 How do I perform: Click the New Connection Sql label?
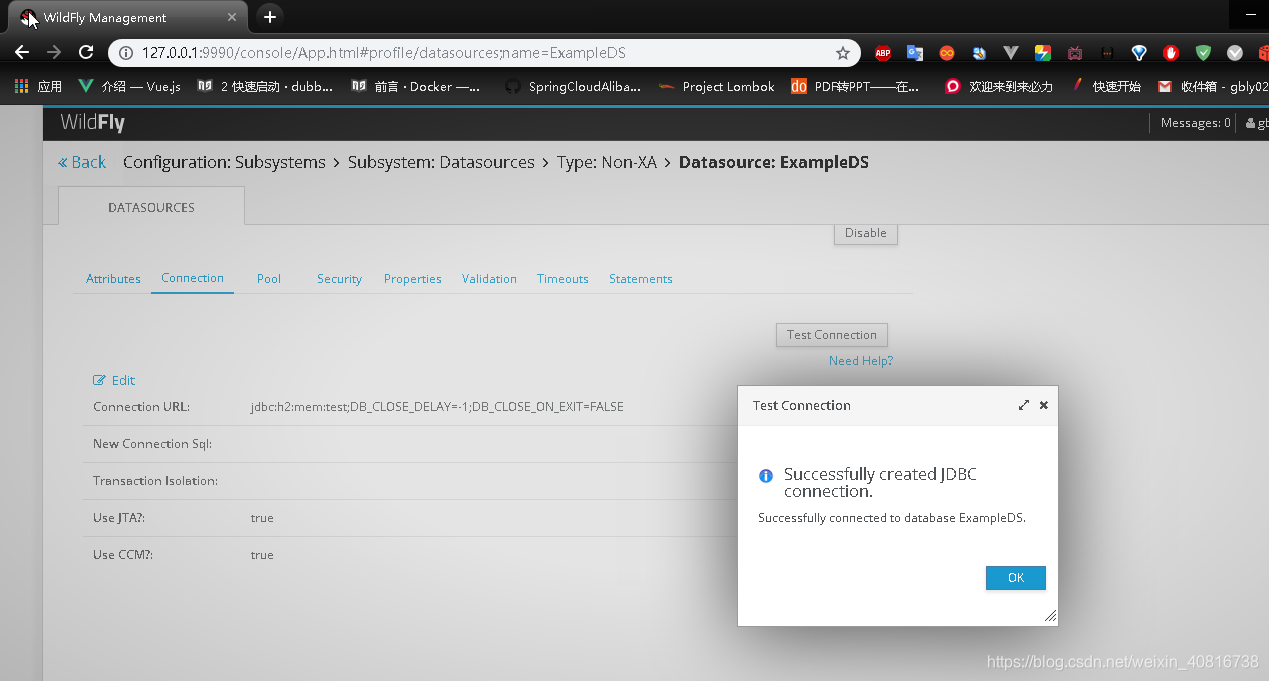[152, 444]
